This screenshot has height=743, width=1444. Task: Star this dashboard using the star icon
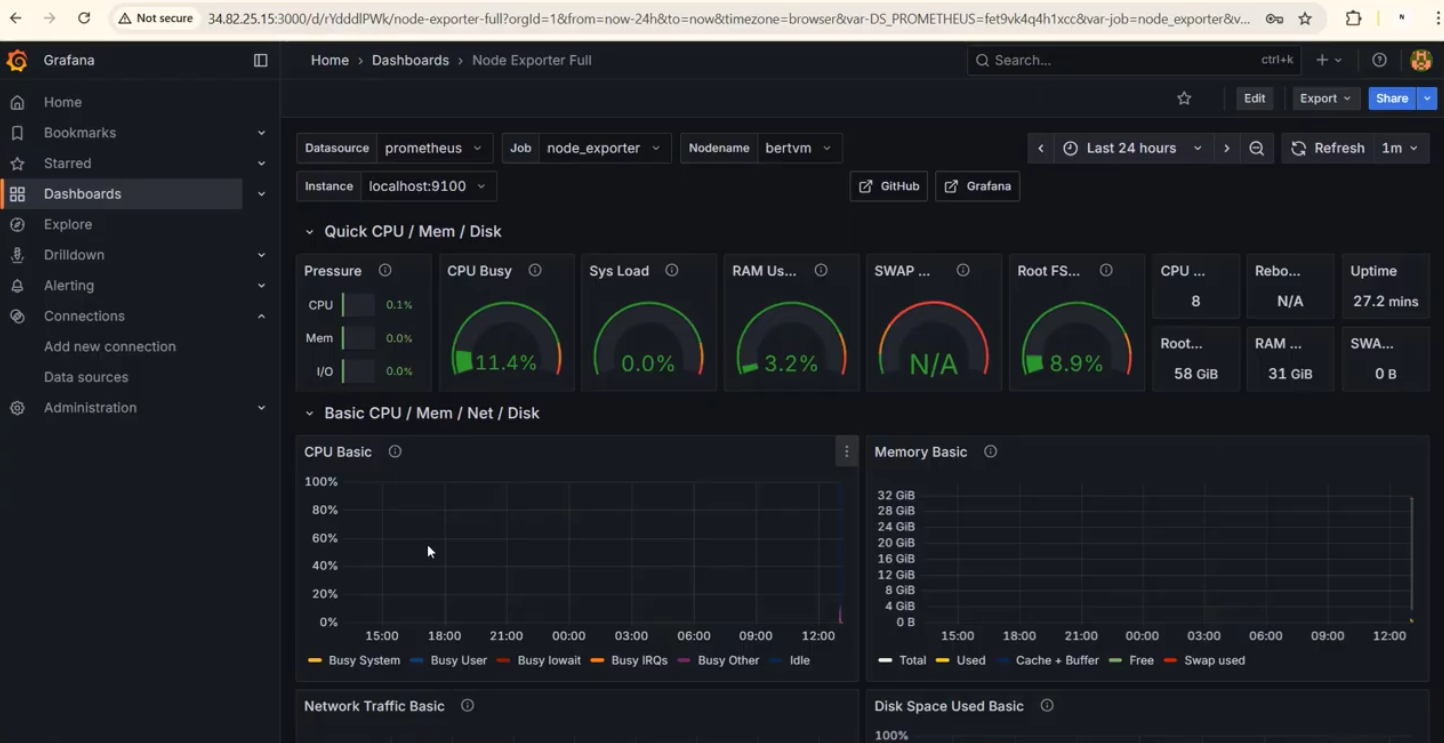coord(1184,98)
